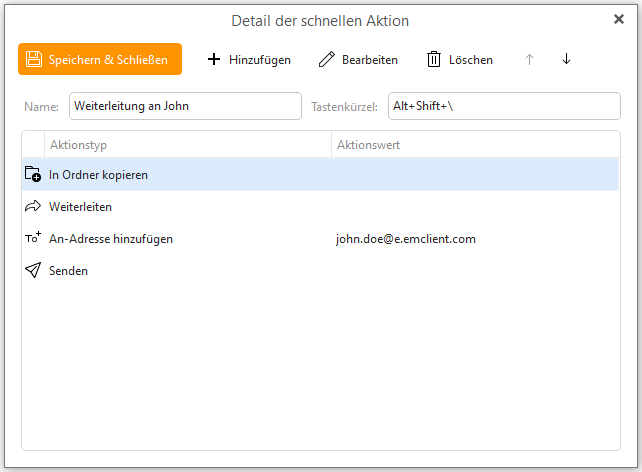The height and width of the screenshot is (472, 642).
Task: Click the john.doe@e.emclient.com action value
Action: 406,239
